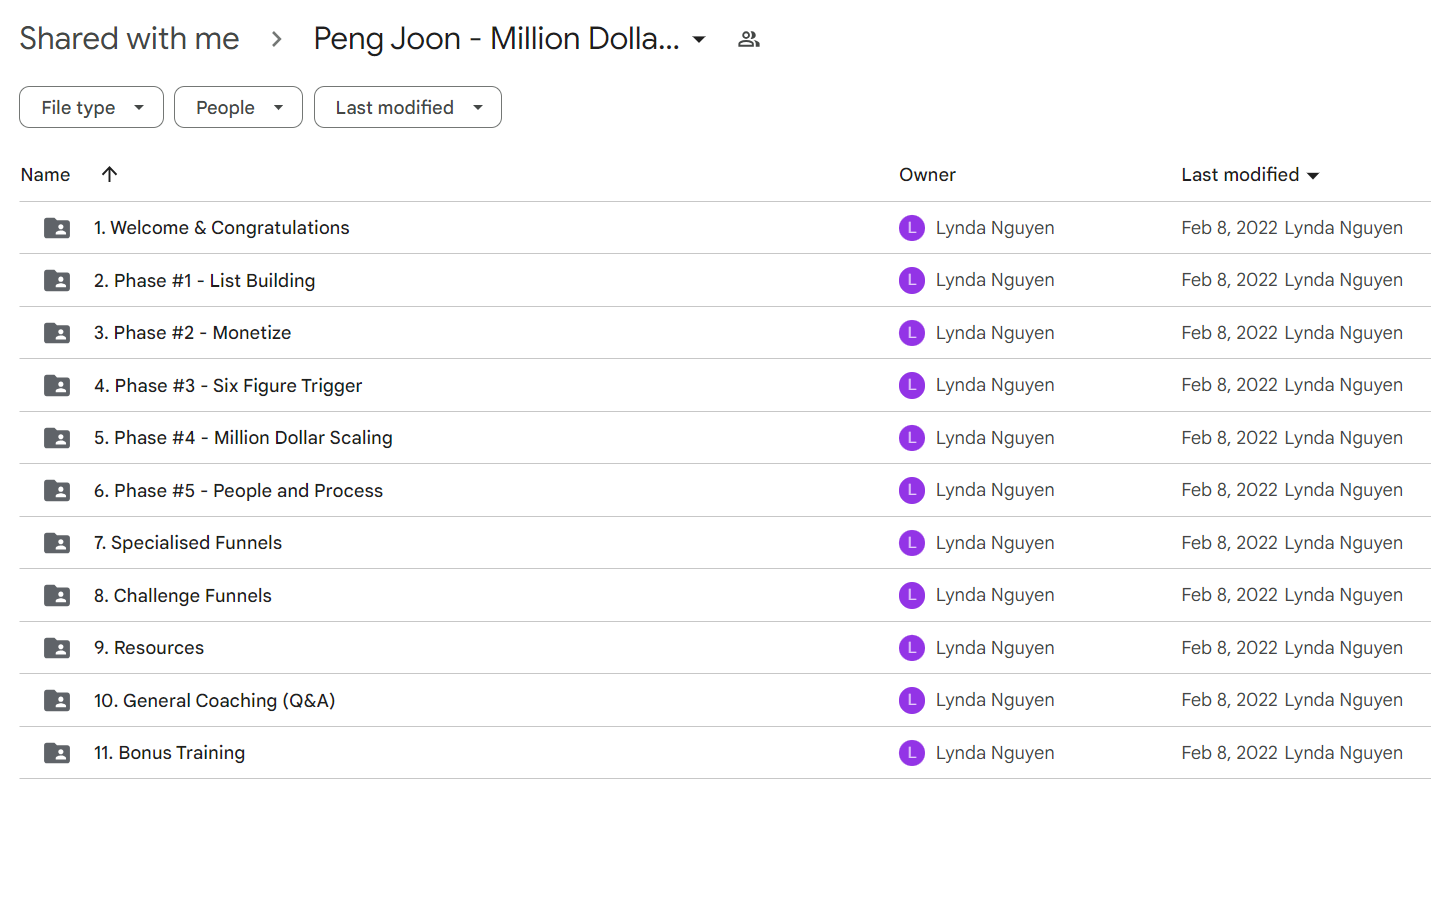Open folder 8. Challenge Funnels
Image resolution: width=1431 pixels, height=902 pixels.
[x=183, y=596]
